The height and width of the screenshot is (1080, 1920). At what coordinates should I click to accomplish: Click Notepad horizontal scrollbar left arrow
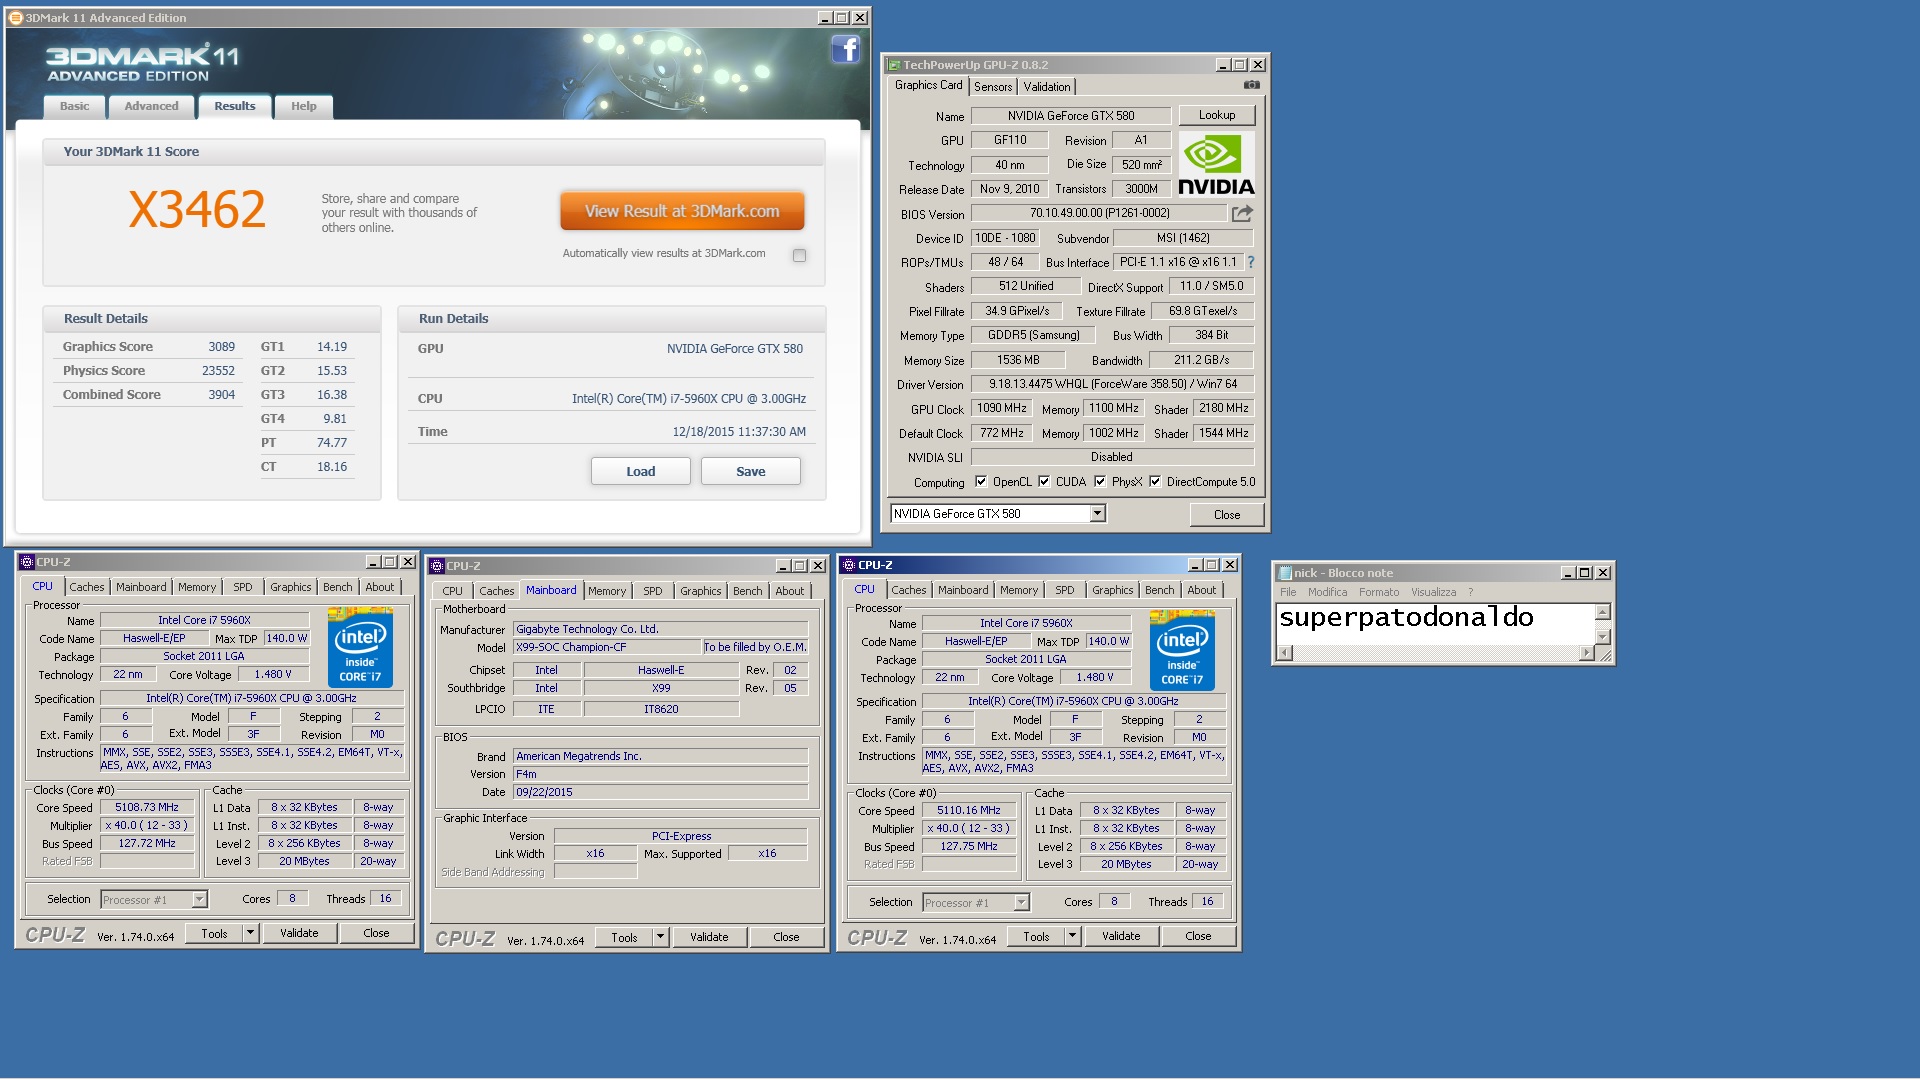click(1286, 653)
